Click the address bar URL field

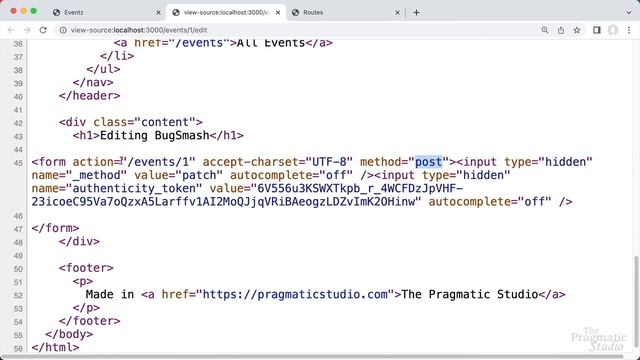point(302,30)
